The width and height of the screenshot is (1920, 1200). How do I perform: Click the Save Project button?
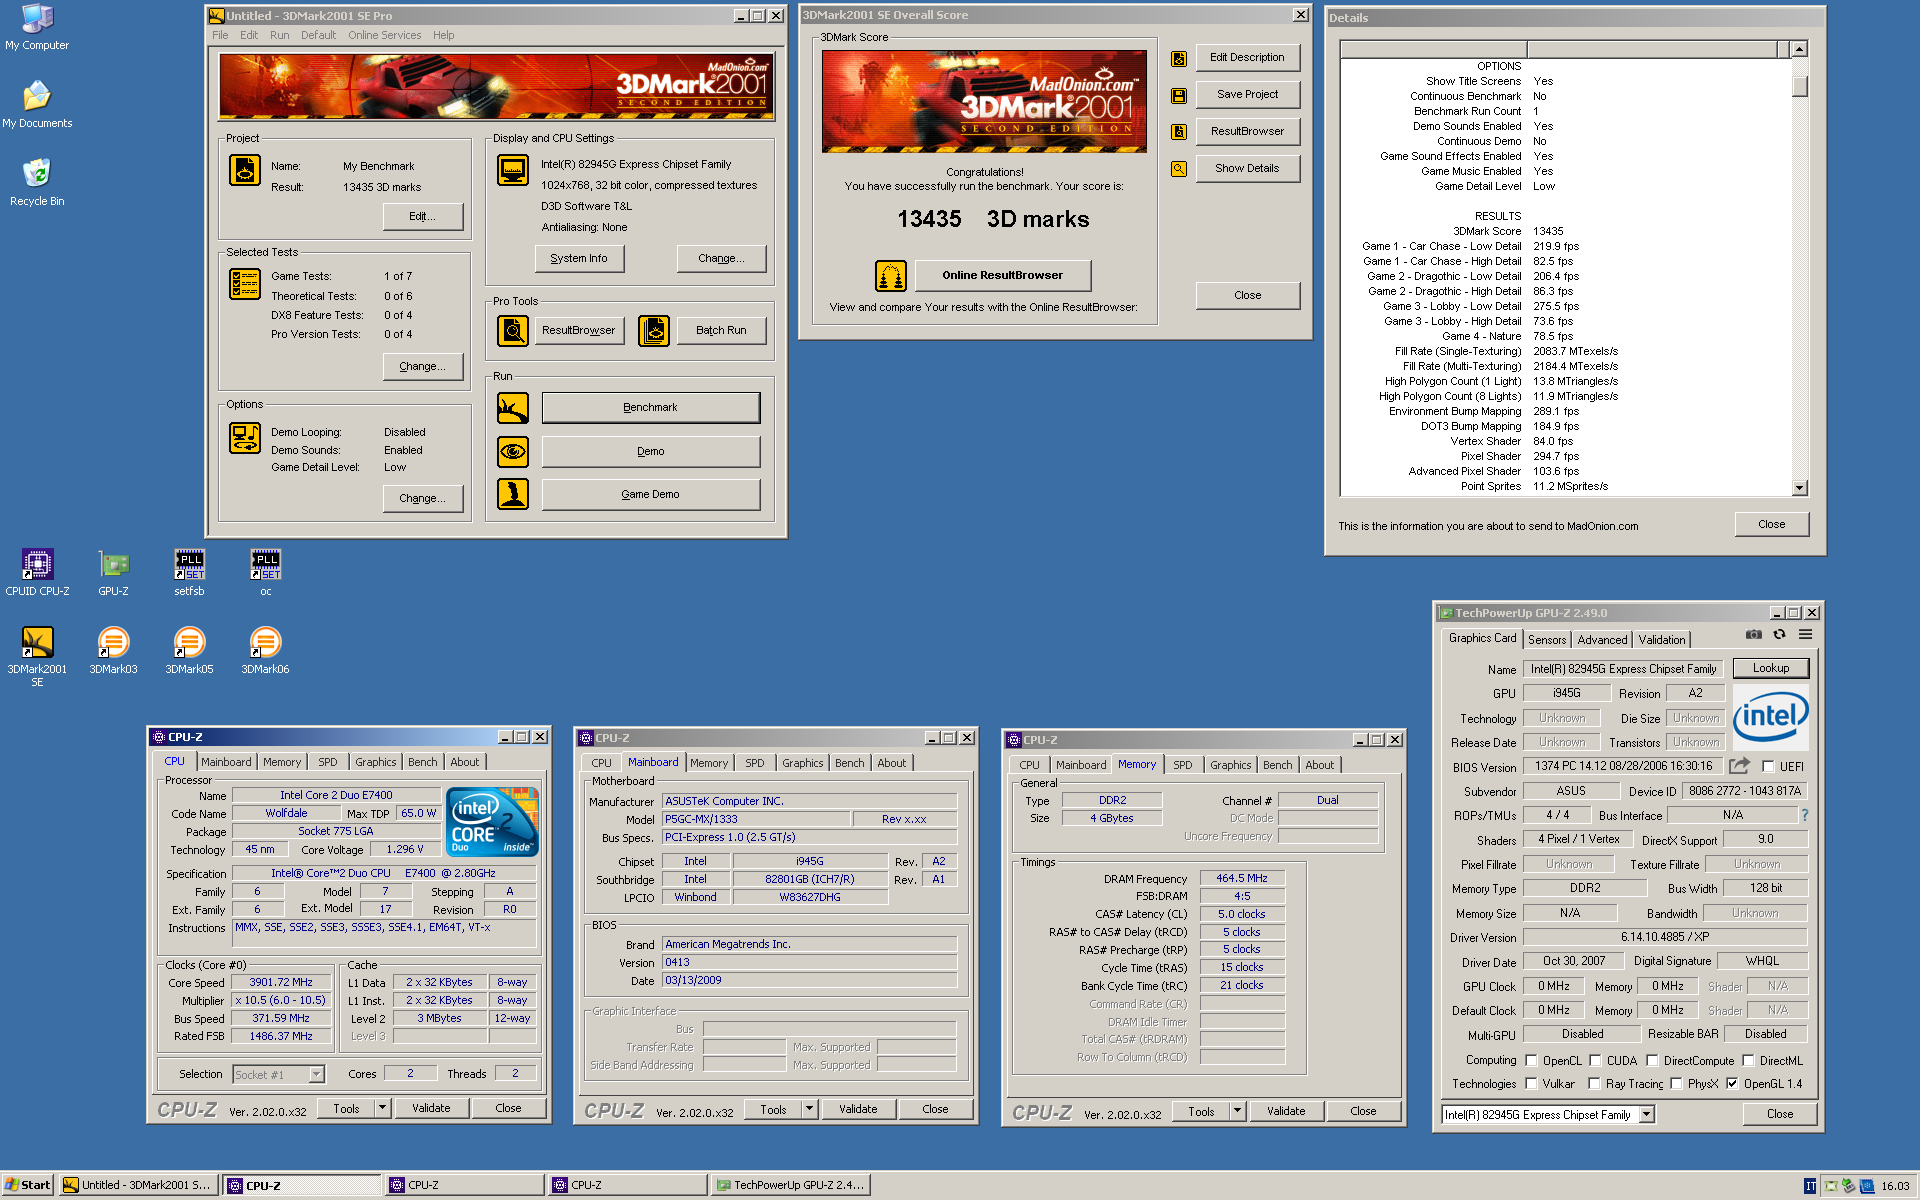(x=1247, y=95)
